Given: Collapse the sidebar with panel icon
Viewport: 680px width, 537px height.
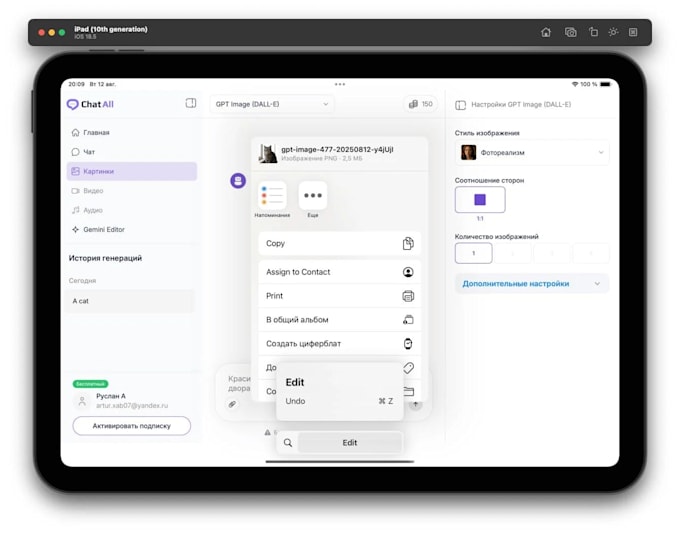Looking at the screenshot, I should pyautogui.click(x=190, y=103).
